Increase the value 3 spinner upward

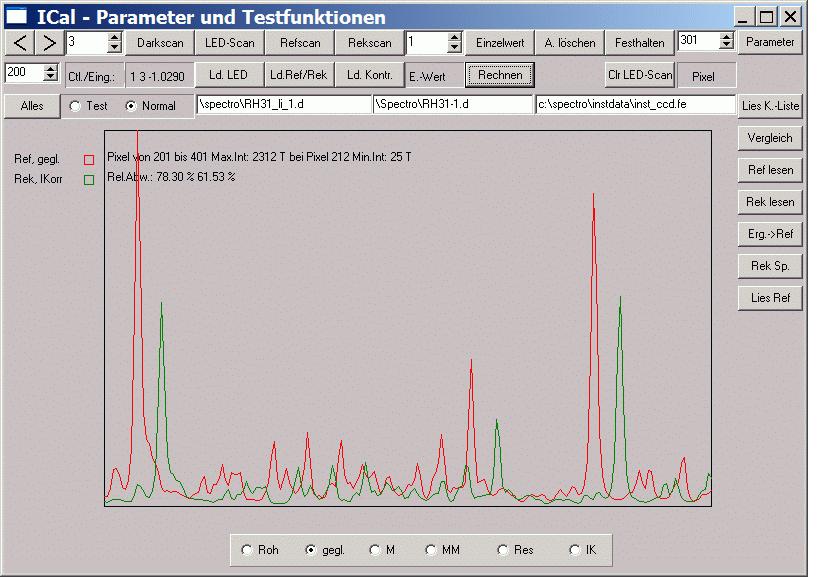[114, 38]
